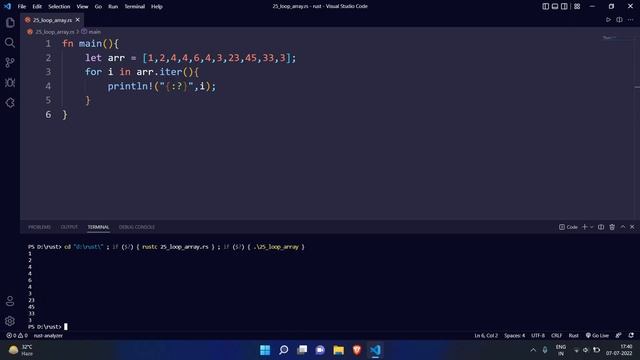Open the new terminal profile dropdown arrow
The height and width of the screenshot is (360, 640).
click(591, 227)
